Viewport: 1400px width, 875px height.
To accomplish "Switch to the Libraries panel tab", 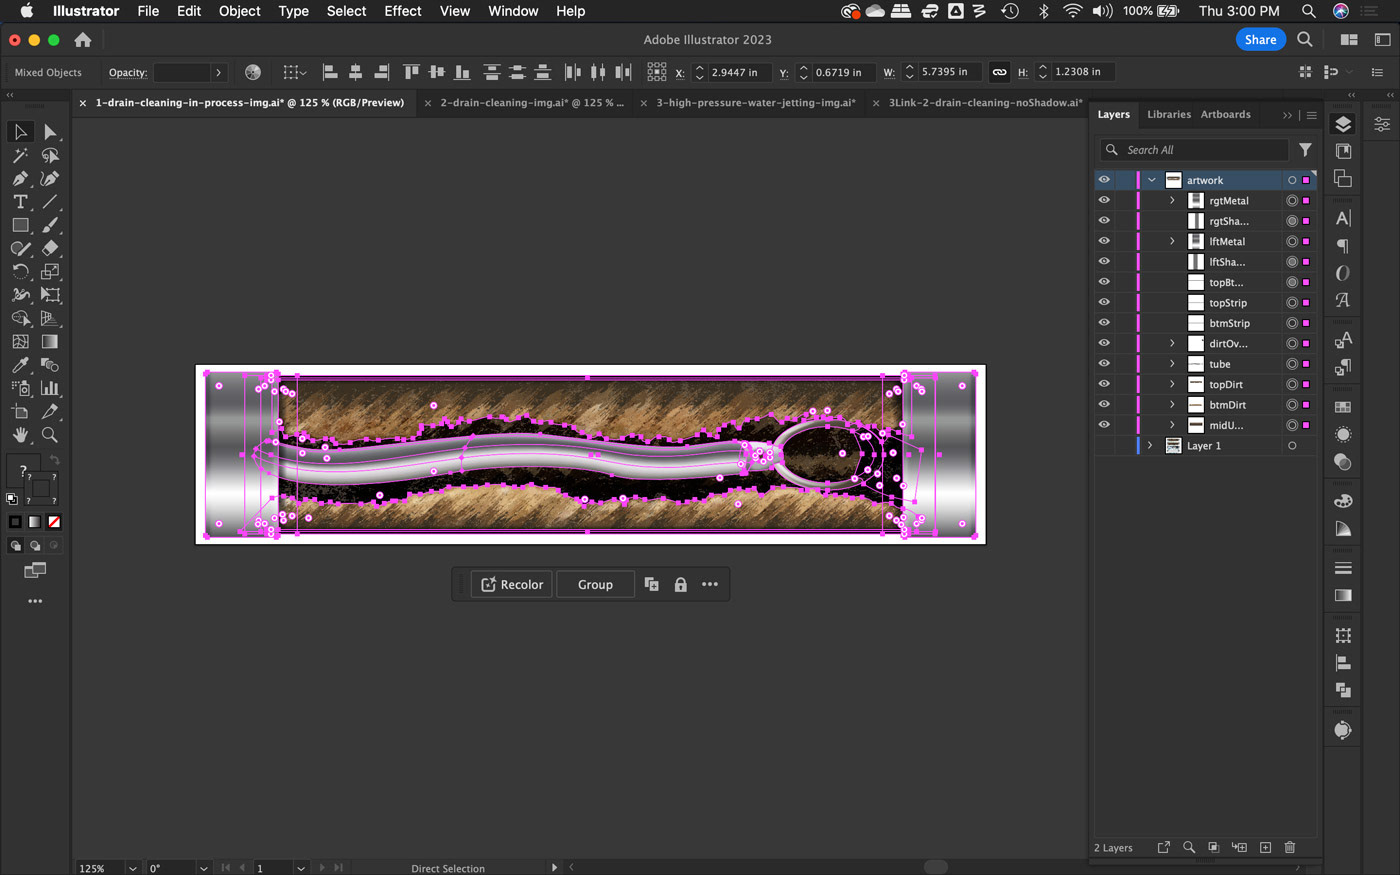I will click(1169, 114).
